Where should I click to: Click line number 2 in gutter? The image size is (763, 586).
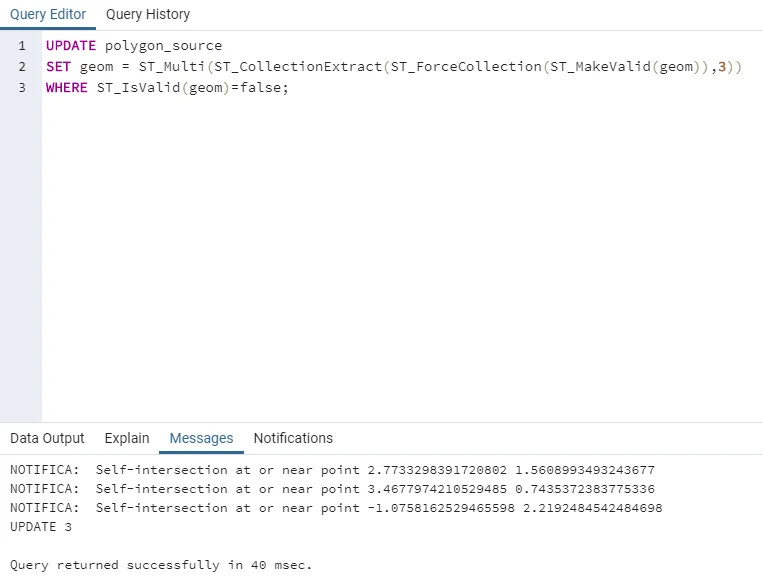click(x=22, y=67)
